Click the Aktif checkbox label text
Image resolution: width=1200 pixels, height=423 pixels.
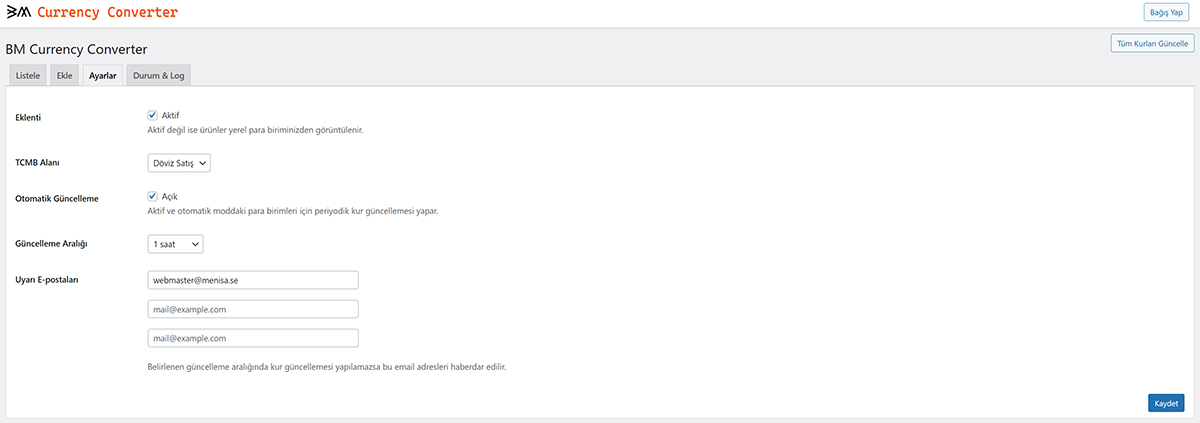[x=171, y=115]
